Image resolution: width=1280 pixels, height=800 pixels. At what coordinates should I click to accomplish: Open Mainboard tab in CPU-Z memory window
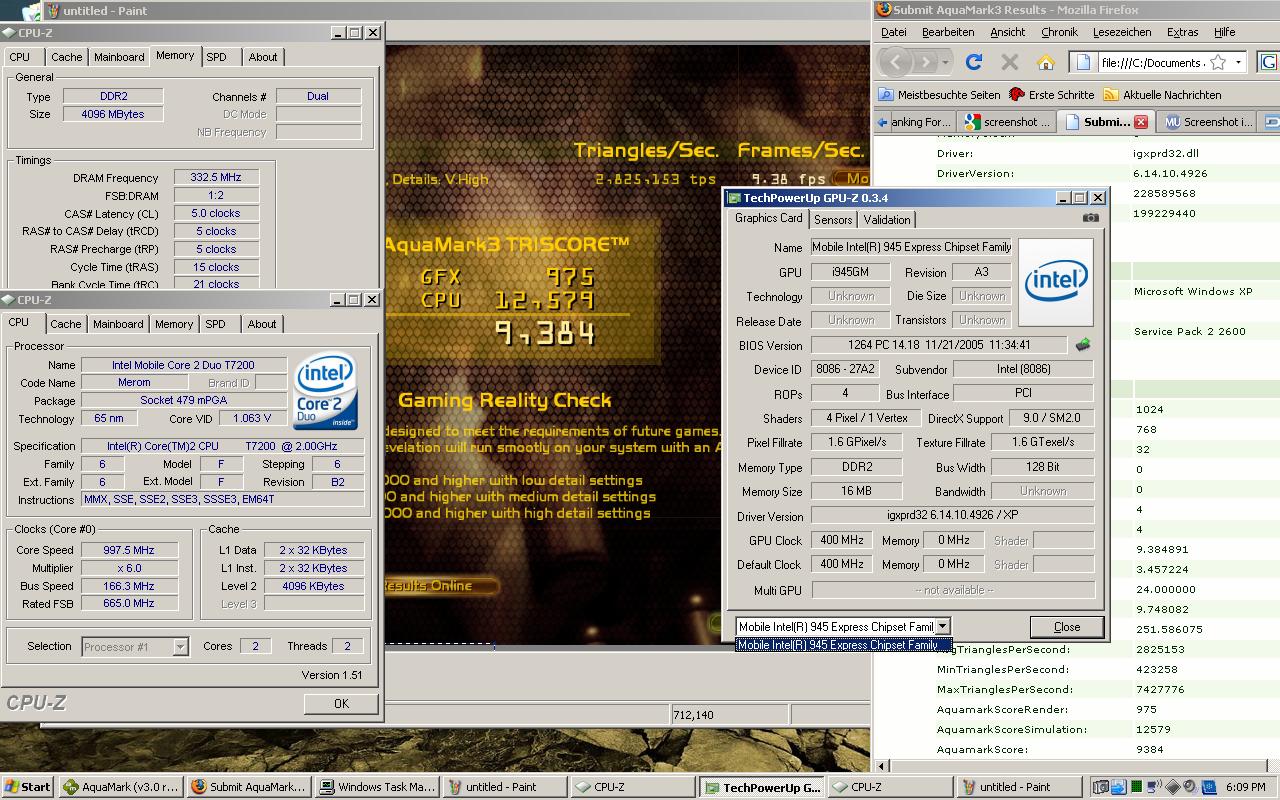[119, 57]
